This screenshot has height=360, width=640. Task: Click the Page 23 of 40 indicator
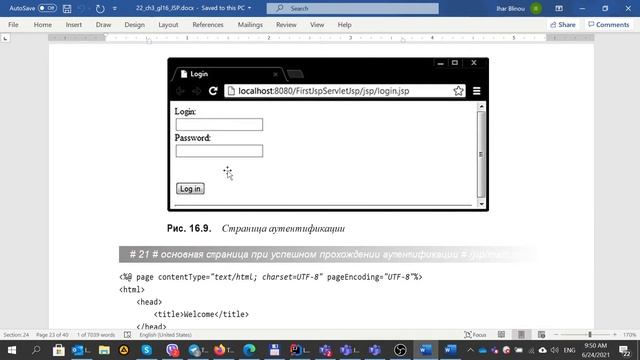pos(52,335)
